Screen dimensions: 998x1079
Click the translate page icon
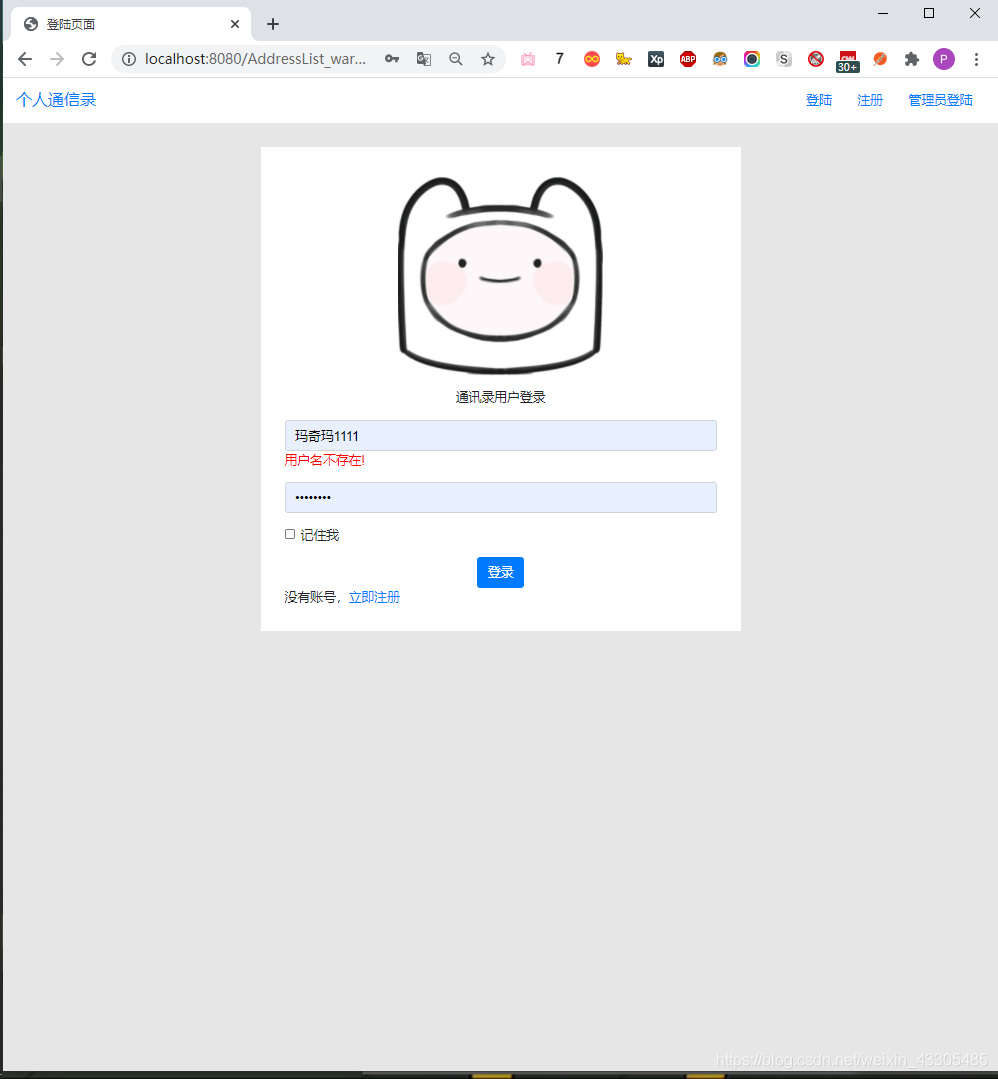point(424,59)
